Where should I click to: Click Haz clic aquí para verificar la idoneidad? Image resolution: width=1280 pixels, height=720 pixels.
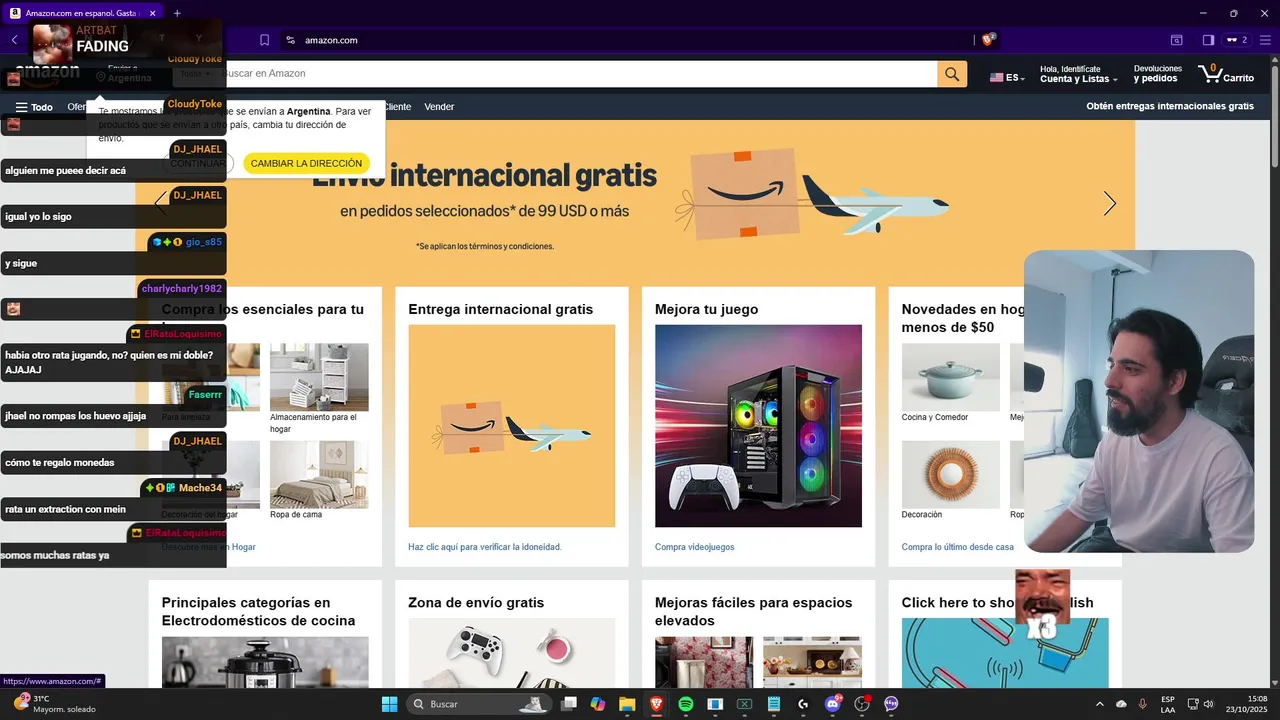coord(485,547)
